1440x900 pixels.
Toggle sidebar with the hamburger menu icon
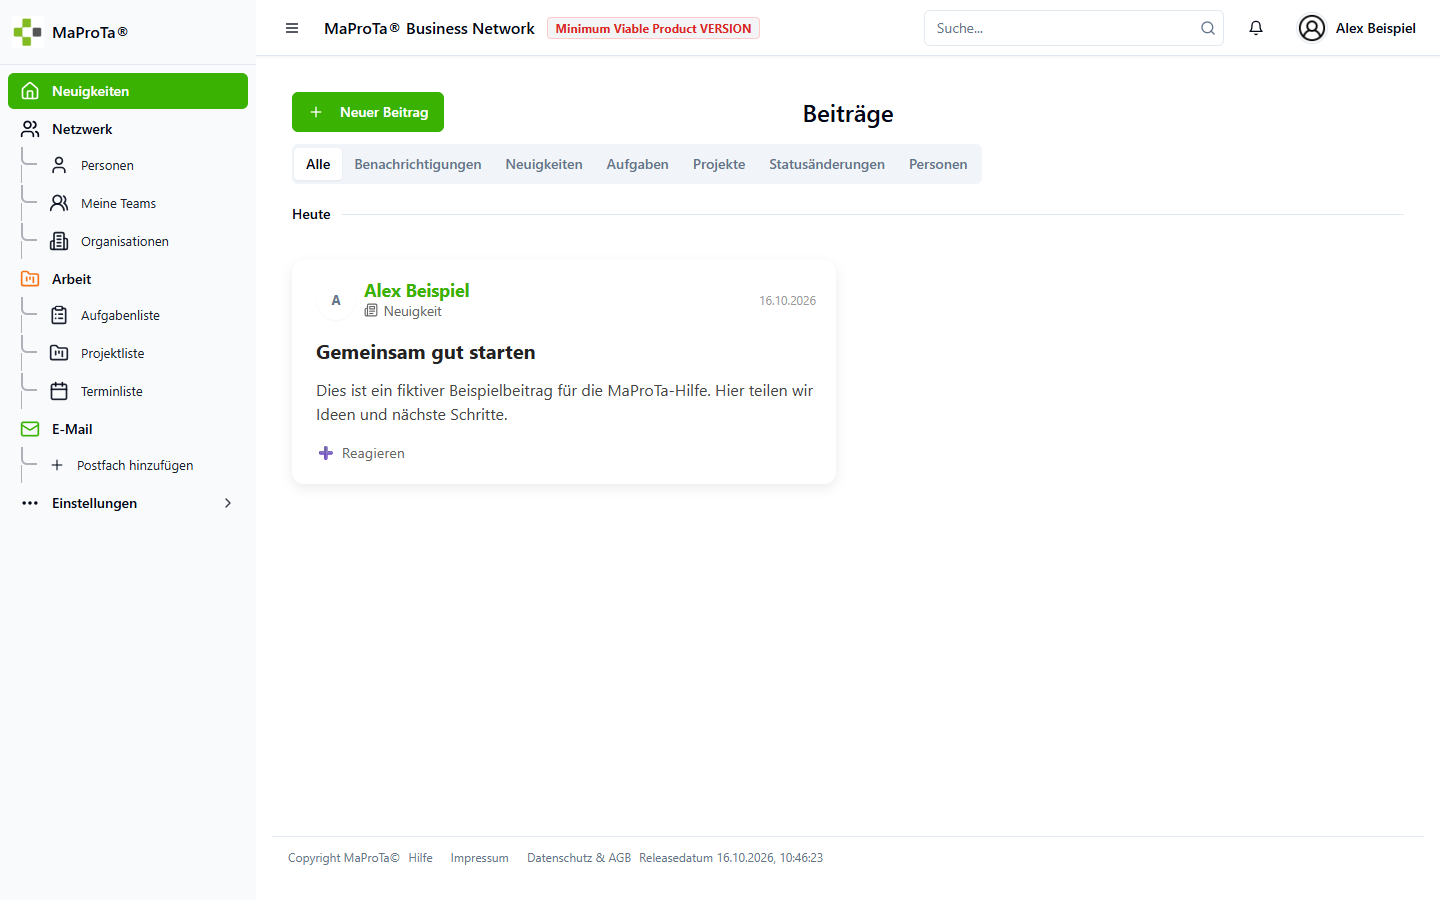292,28
